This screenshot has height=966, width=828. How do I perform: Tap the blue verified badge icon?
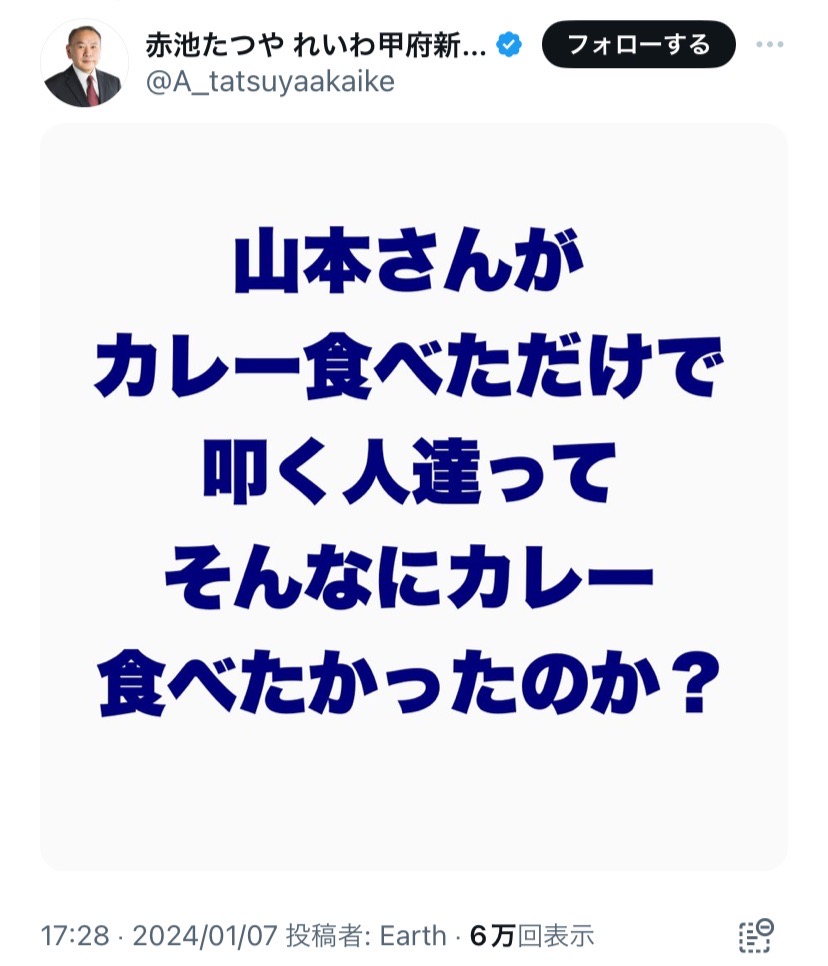coord(509,44)
